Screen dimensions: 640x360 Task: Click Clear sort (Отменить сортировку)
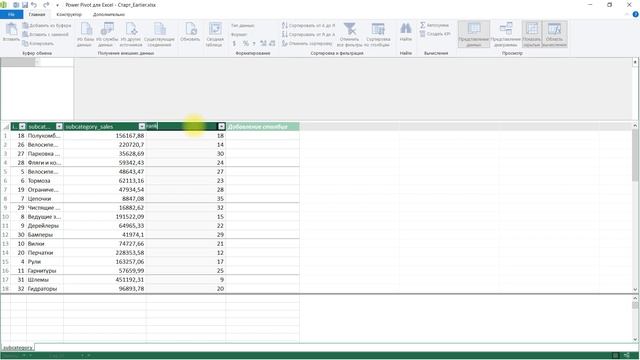pos(307,43)
